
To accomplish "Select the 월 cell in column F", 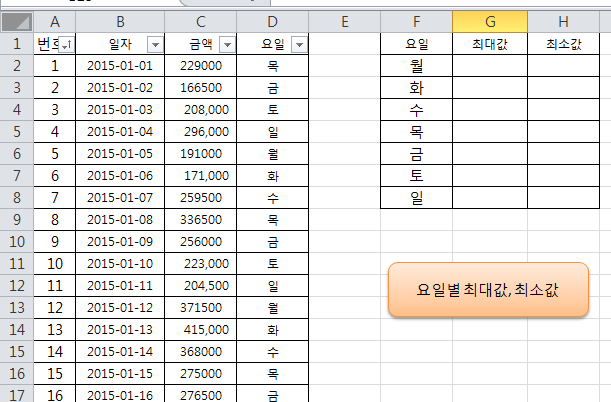I will [417, 66].
